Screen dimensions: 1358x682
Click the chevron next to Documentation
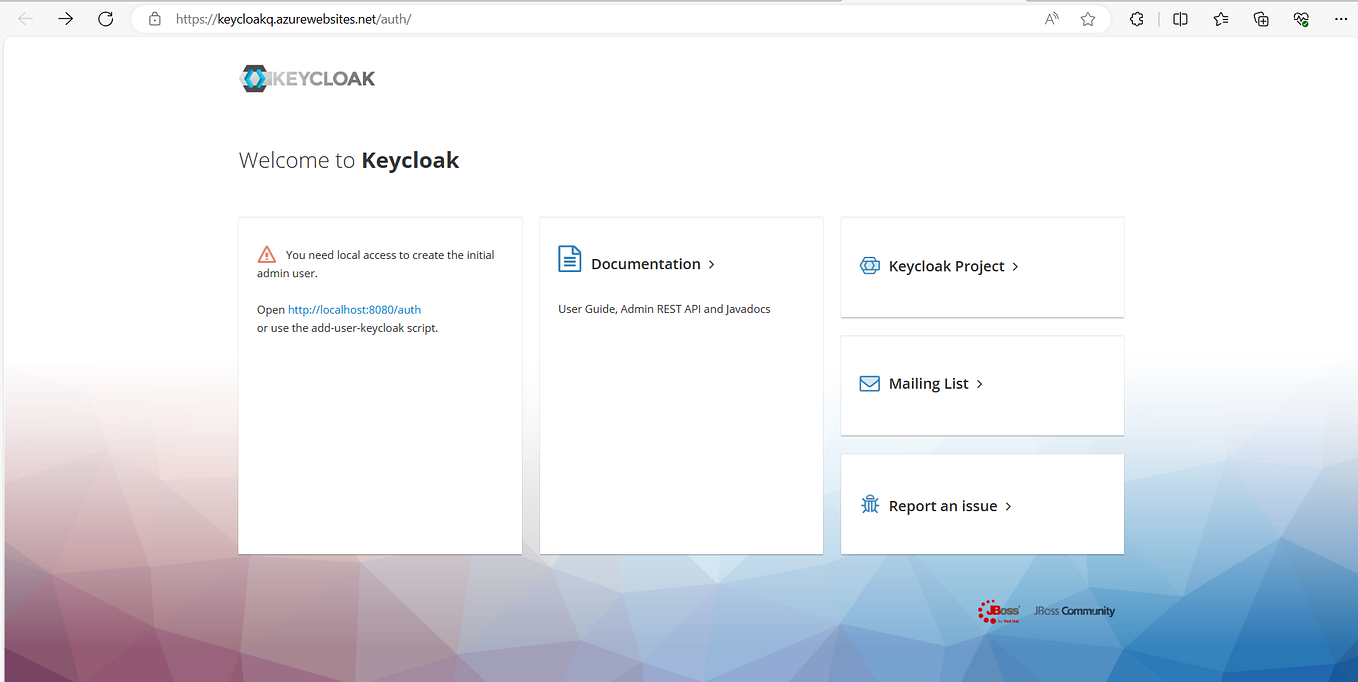pyautogui.click(x=711, y=265)
